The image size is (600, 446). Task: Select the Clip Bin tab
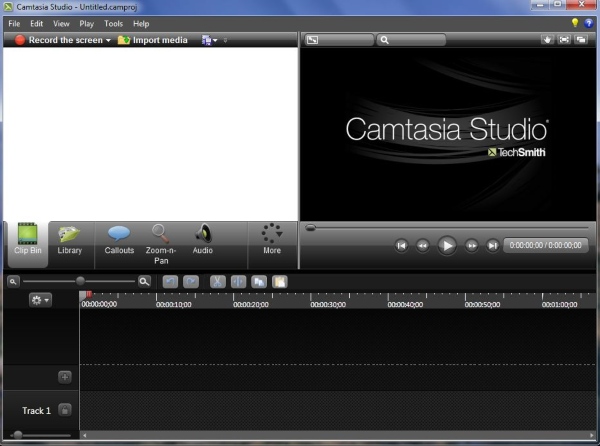[28, 244]
